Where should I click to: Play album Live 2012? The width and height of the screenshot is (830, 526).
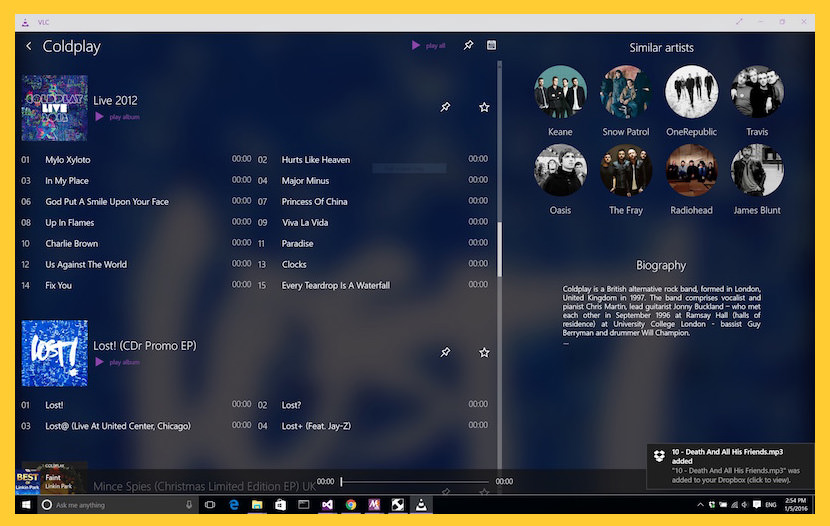coord(117,117)
